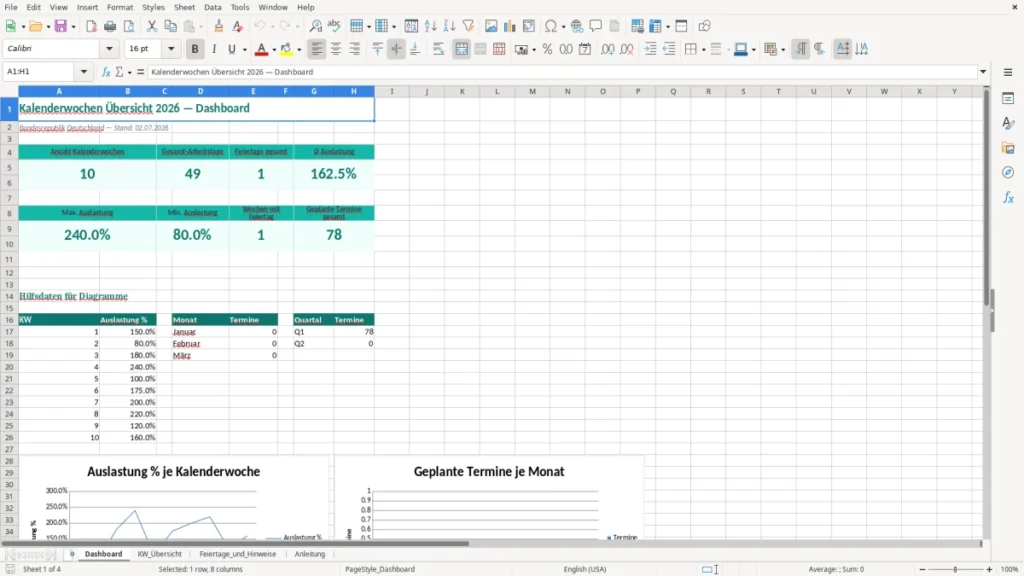Open sidebar Navigator compass icon

tap(1008, 172)
